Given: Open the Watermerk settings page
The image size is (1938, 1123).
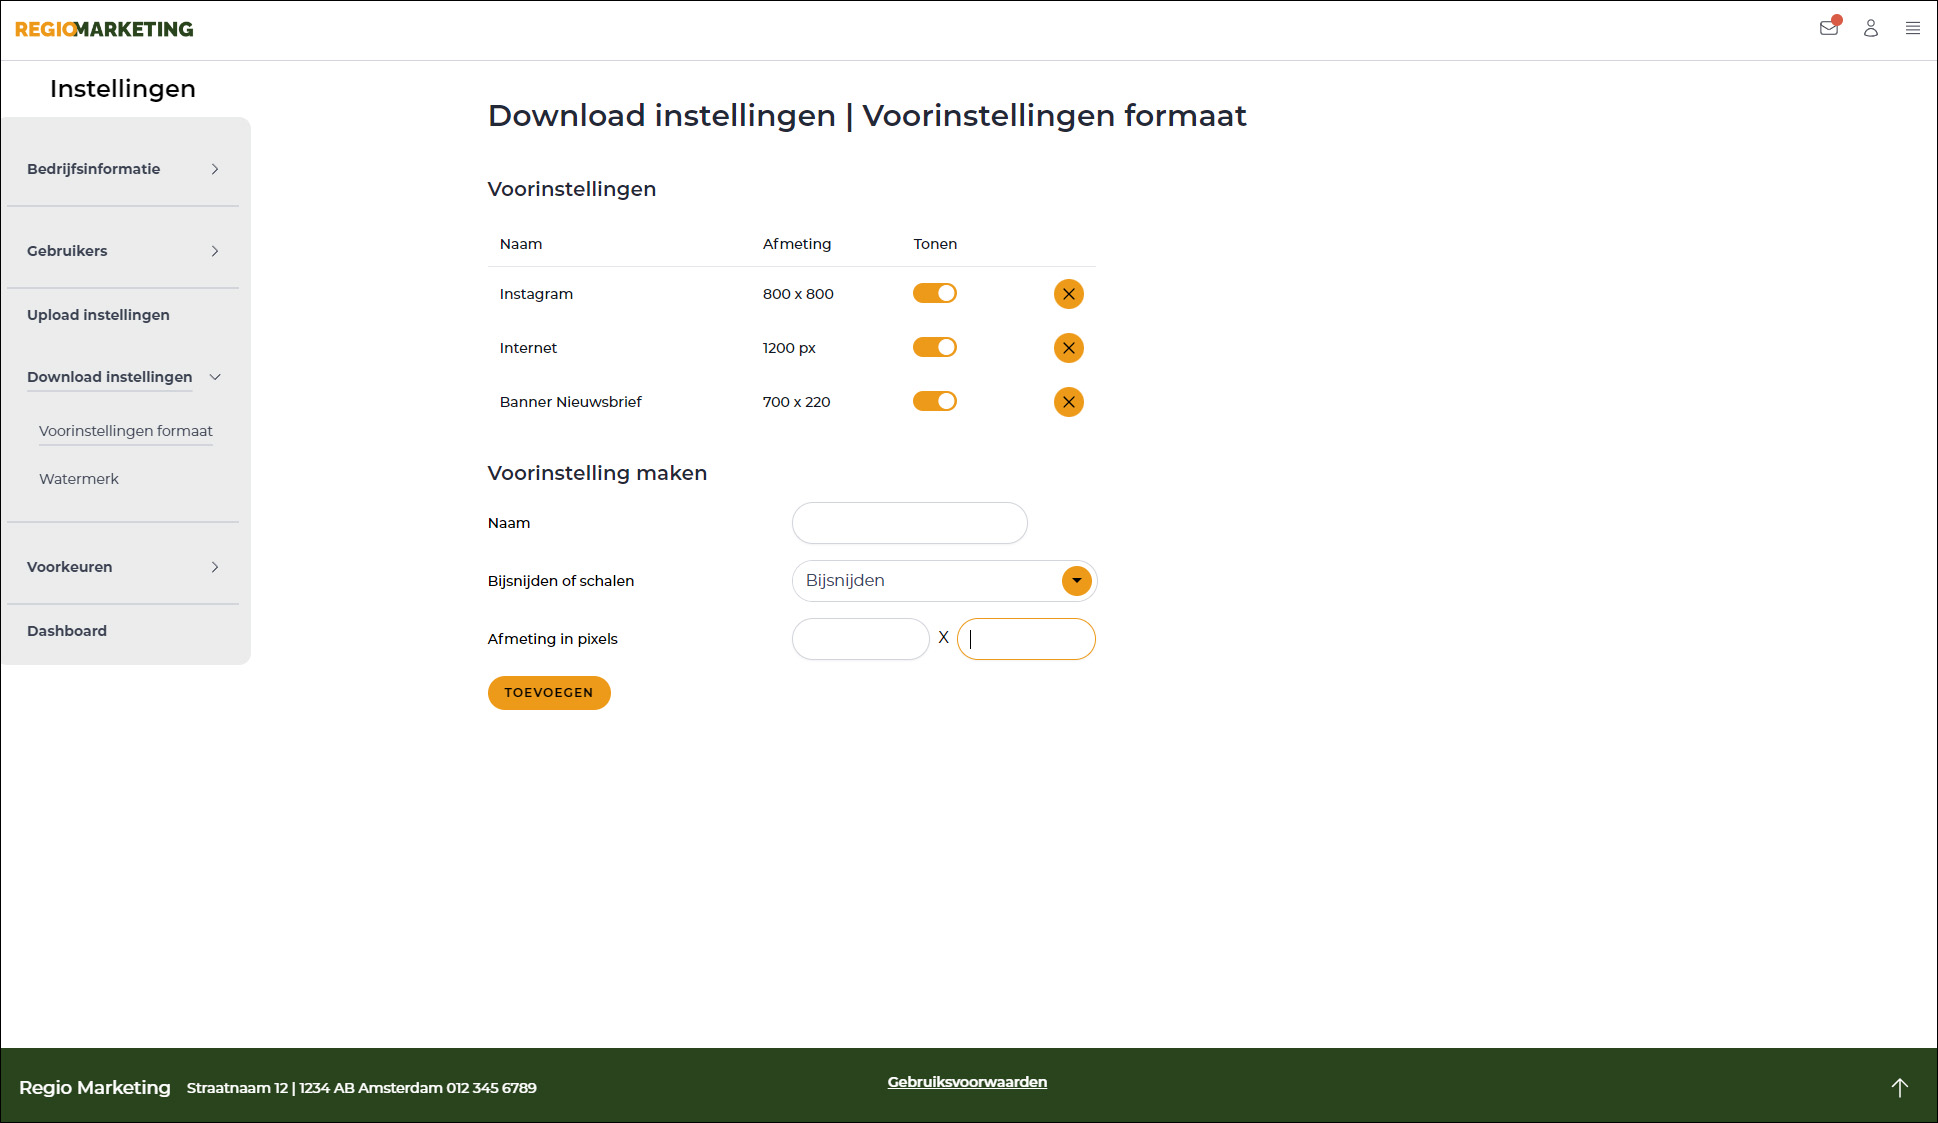Looking at the screenshot, I should click(78, 478).
